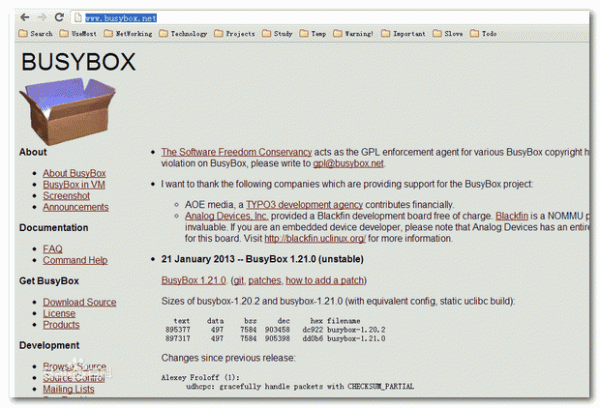
Task: Open the Search bookmarks folder
Action: point(36,34)
